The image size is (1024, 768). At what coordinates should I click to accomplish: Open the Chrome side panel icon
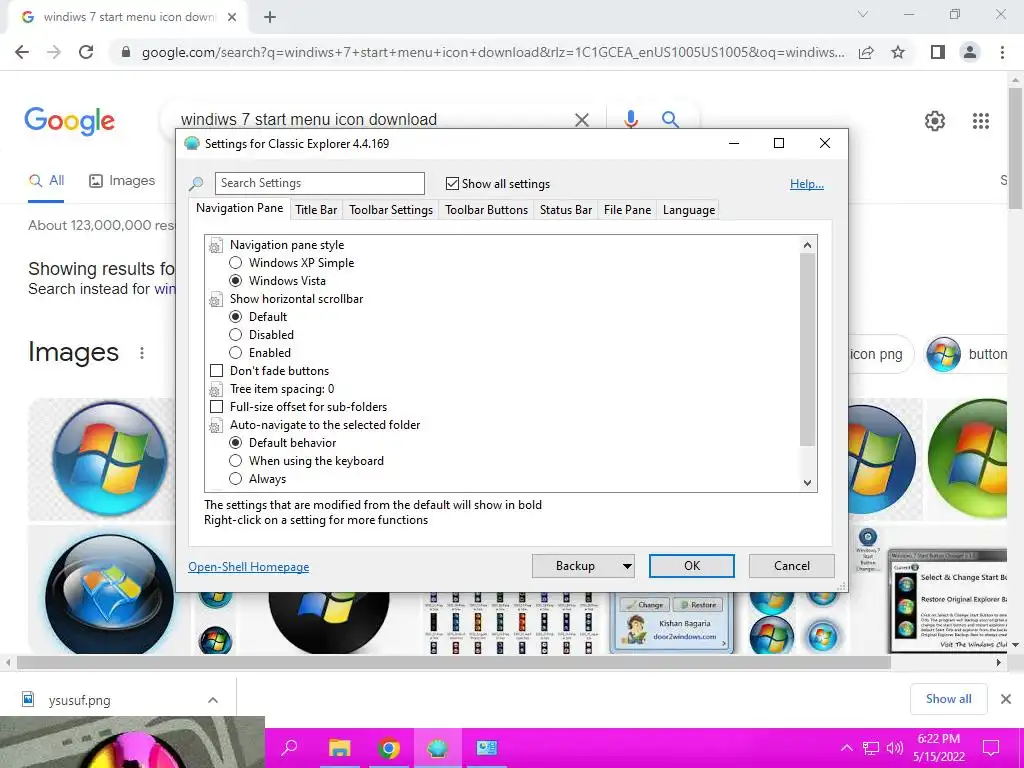pos(937,52)
